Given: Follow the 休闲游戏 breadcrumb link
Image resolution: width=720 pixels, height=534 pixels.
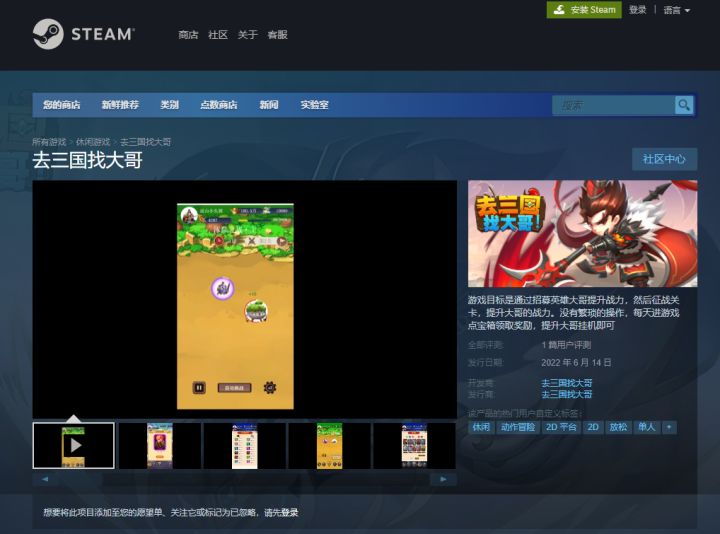Looking at the screenshot, I should click(x=93, y=142).
